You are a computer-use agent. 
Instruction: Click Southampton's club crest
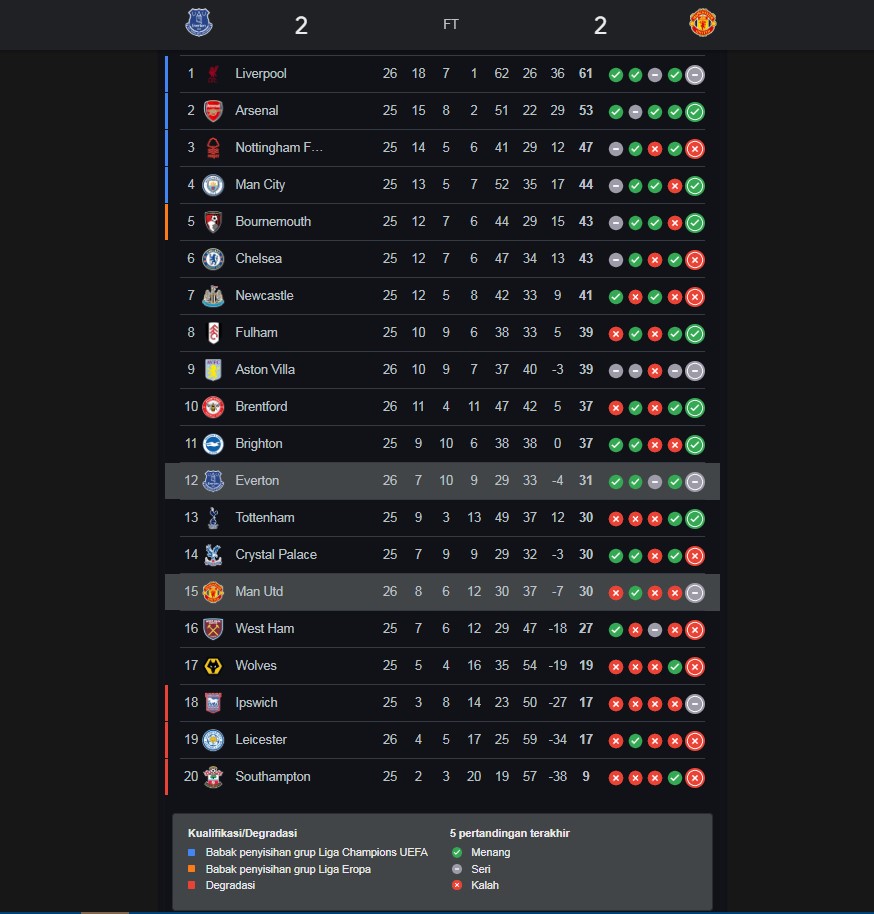coord(213,777)
